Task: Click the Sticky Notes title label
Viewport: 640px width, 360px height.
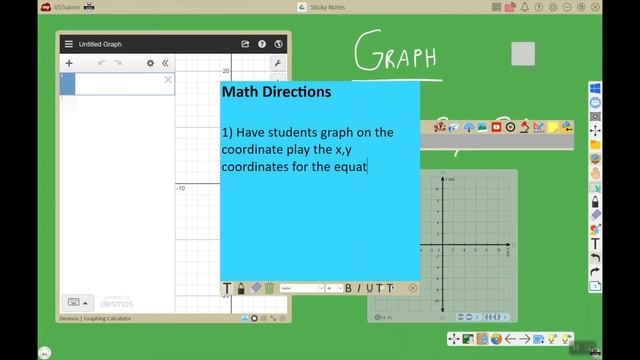Action: pos(327,7)
